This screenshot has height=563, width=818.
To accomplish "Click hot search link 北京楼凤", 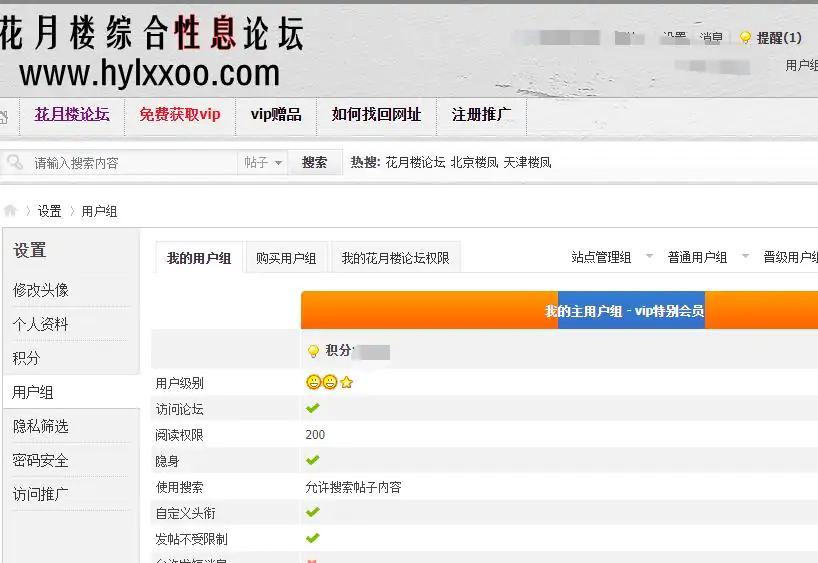I will tap(474, 163).
